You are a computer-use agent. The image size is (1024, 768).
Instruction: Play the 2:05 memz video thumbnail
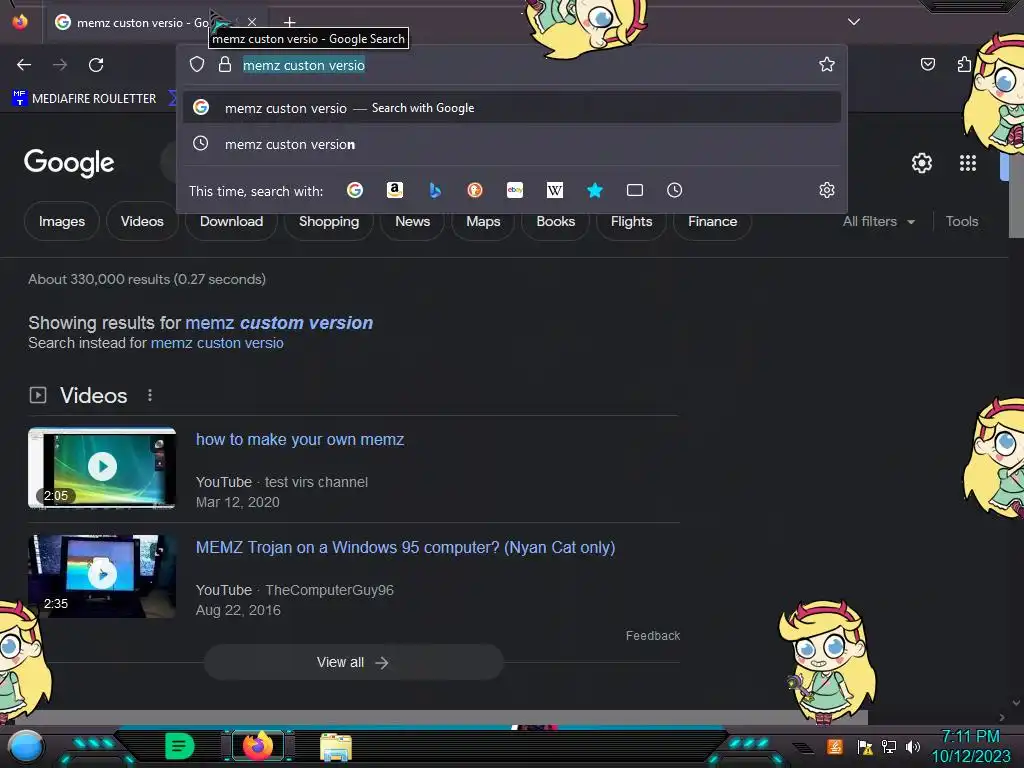coord(102,468)
